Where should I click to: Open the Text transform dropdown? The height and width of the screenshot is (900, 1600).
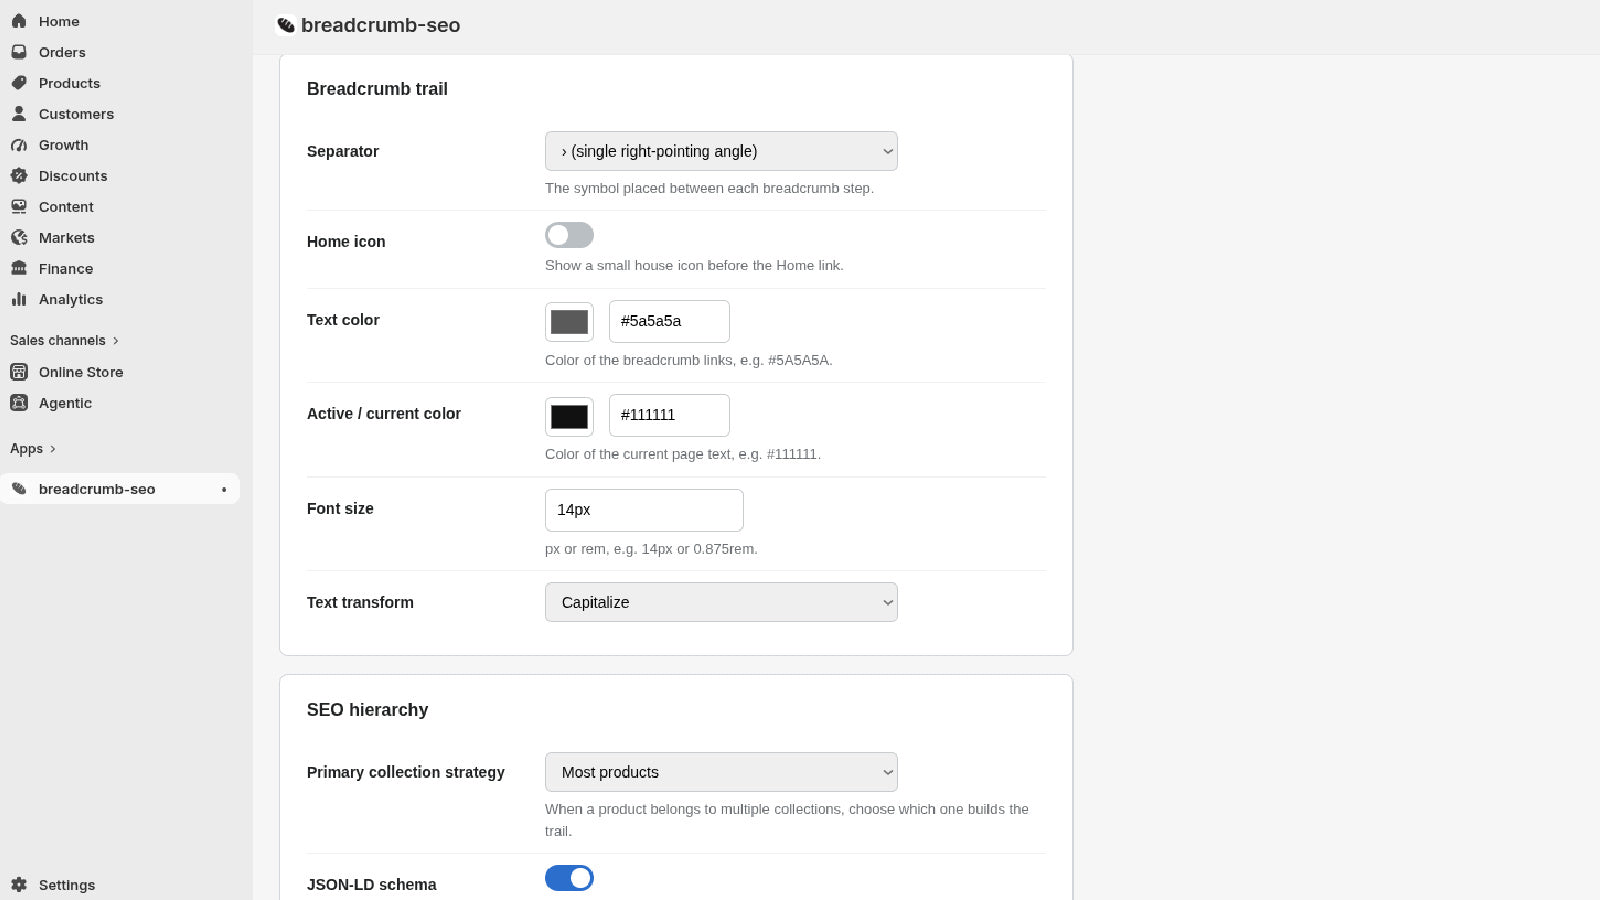click(x=721, y=602)
